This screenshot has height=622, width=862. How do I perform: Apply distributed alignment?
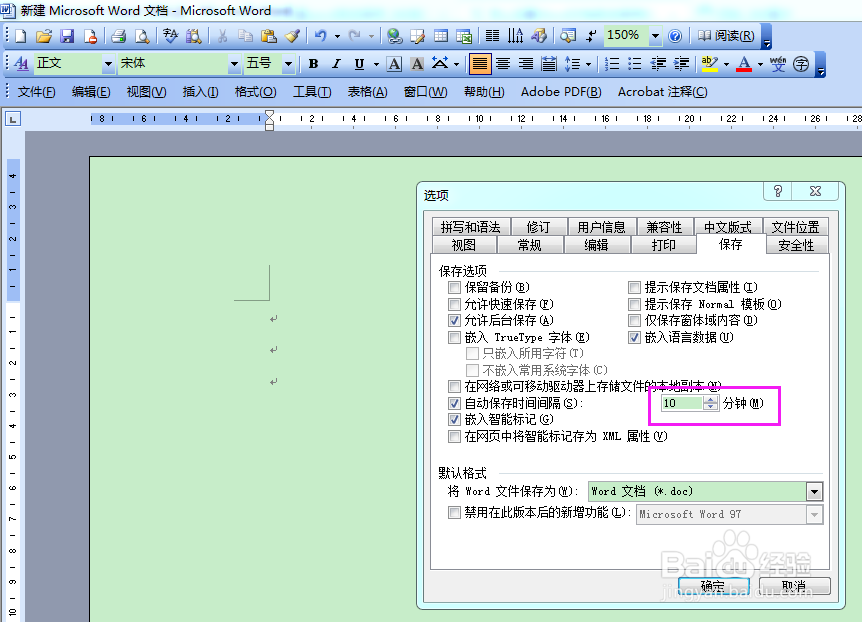click(x=549, y=64)
